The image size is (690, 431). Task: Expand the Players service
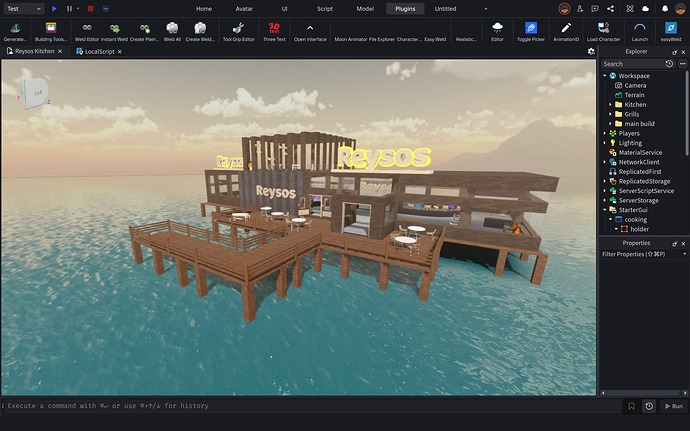(x=605, y=133)
